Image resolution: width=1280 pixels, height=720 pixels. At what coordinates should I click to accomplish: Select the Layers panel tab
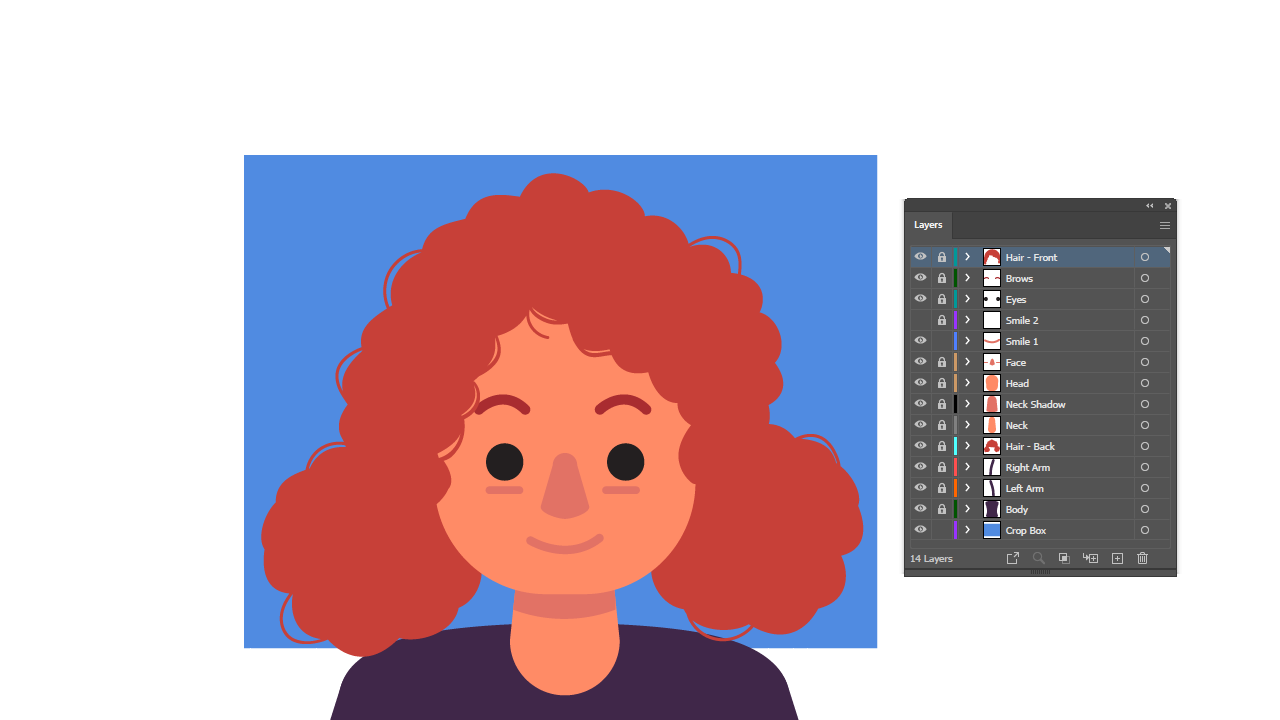click(x=928, y=225)
